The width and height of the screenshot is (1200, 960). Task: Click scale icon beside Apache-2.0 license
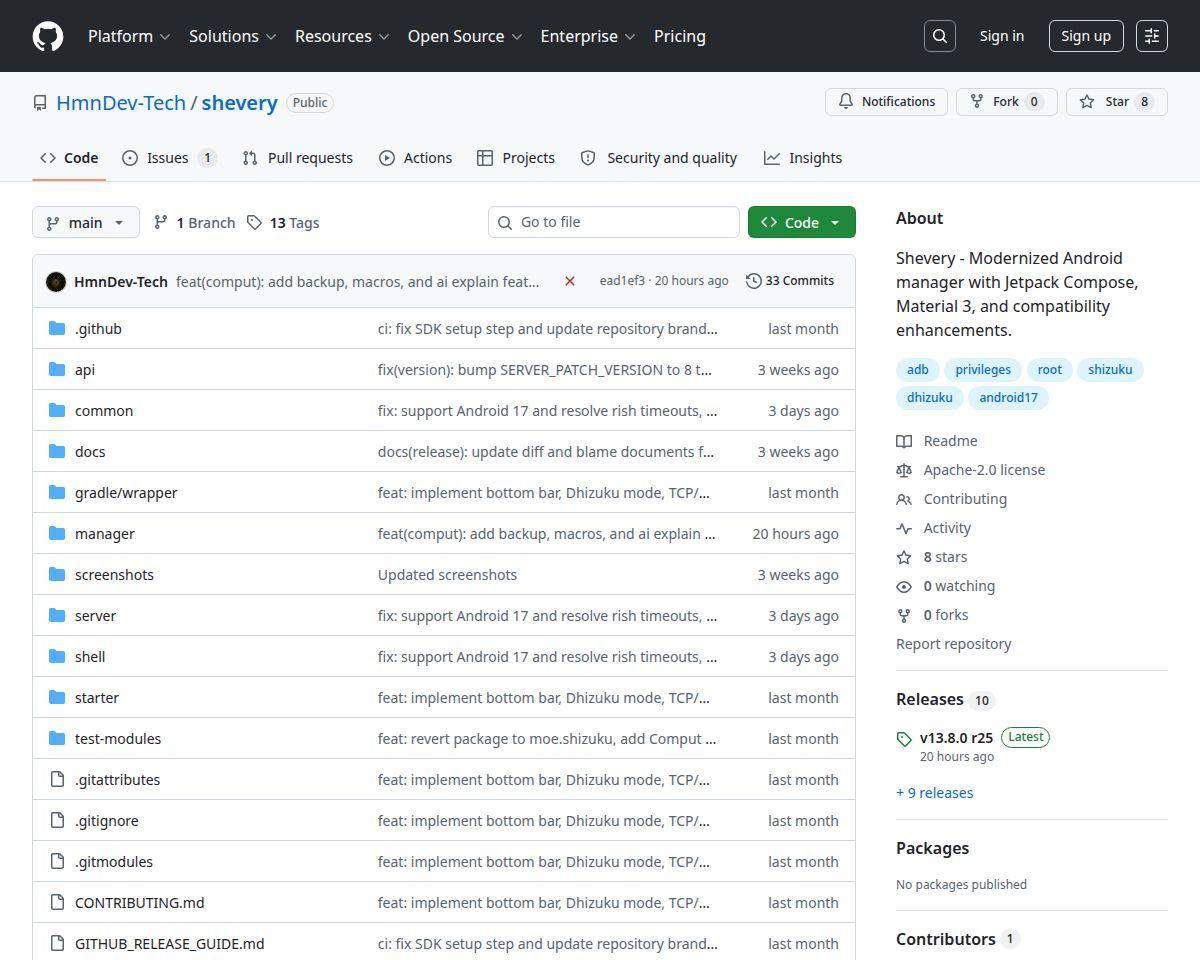pyautogui.click(x=904, y=470)
